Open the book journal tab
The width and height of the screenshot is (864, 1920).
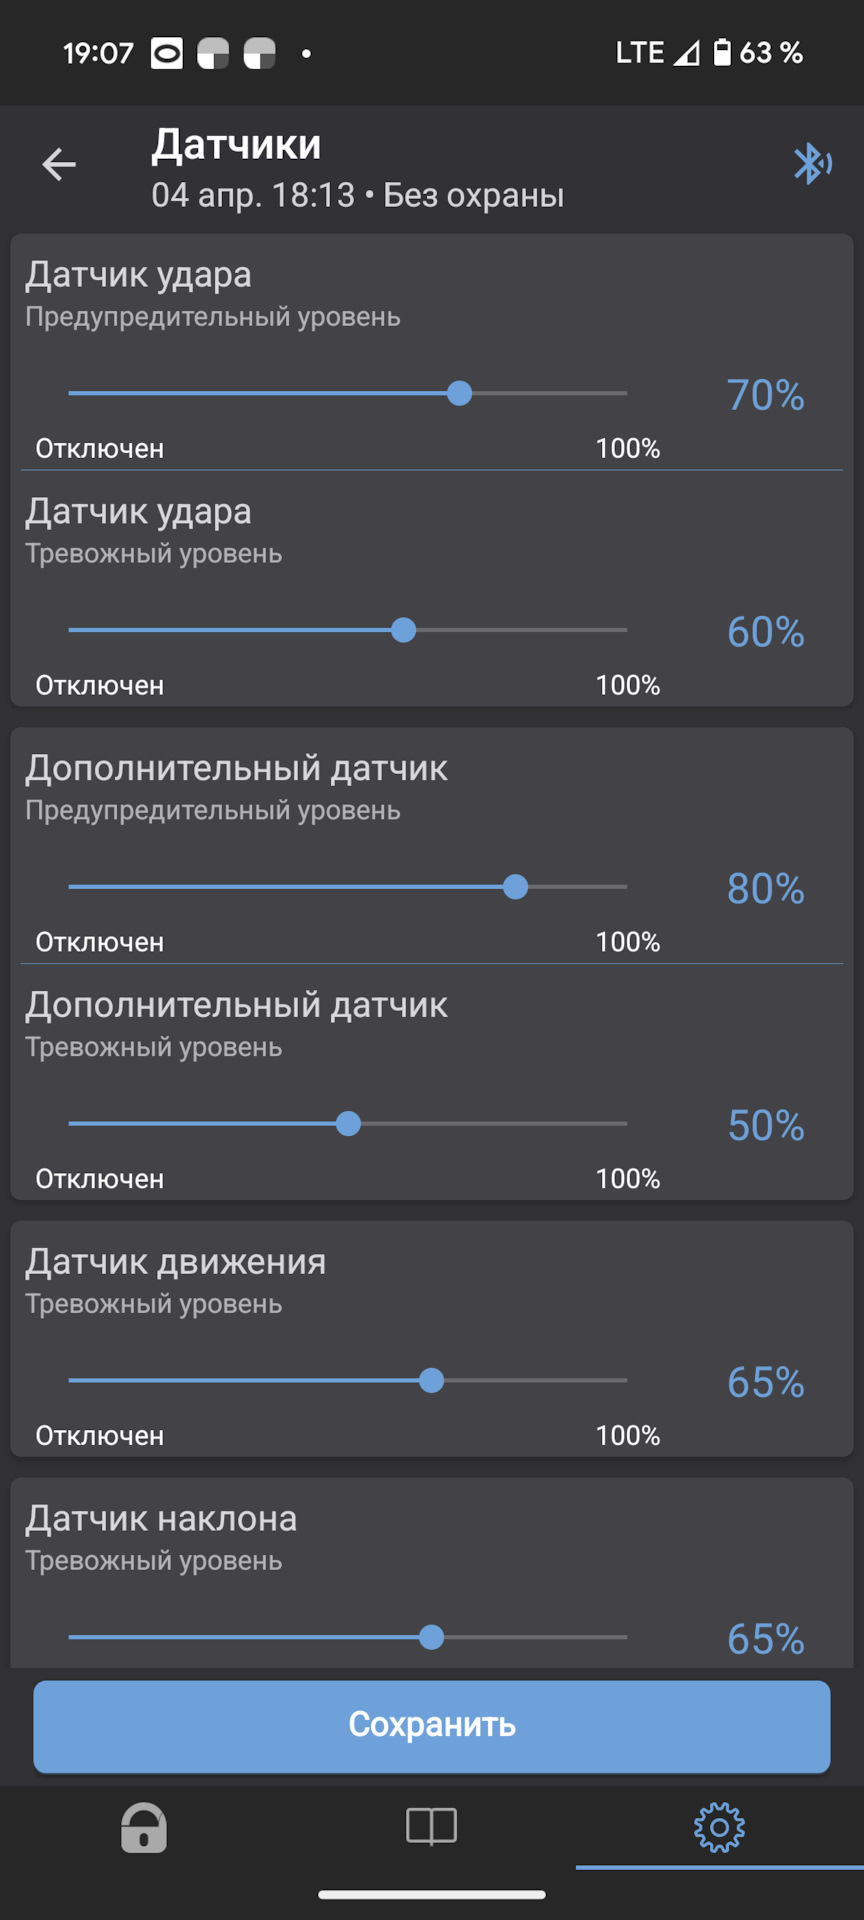tap(432, 1826)
